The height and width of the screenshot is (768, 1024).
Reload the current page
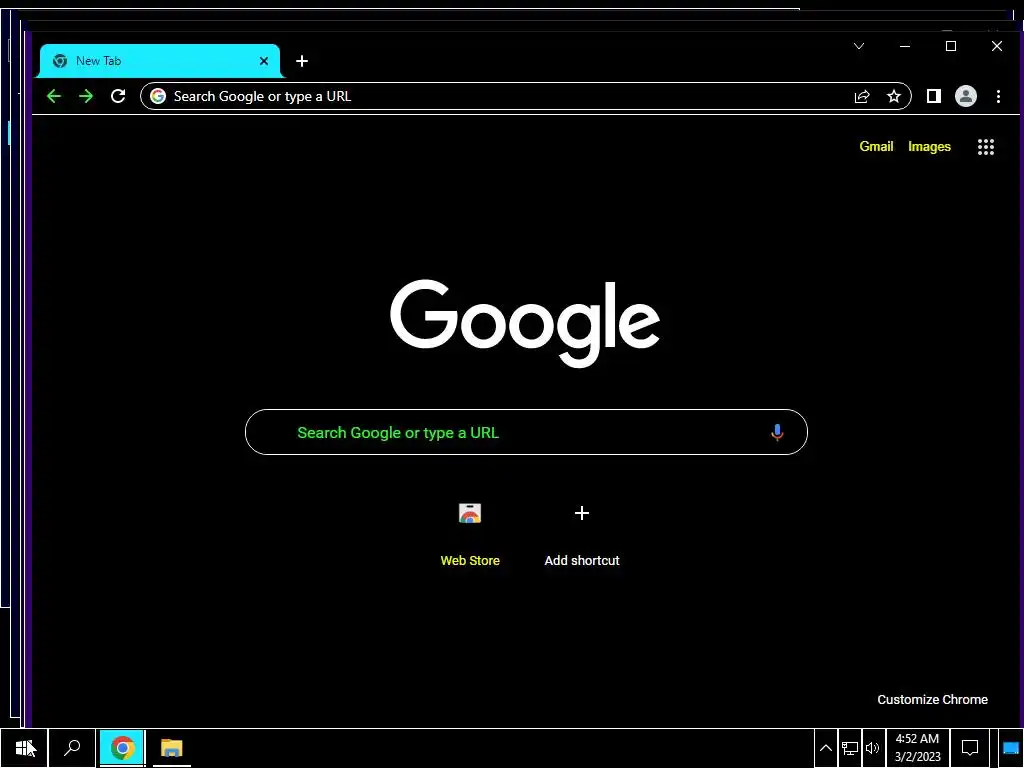click(118, 97)
